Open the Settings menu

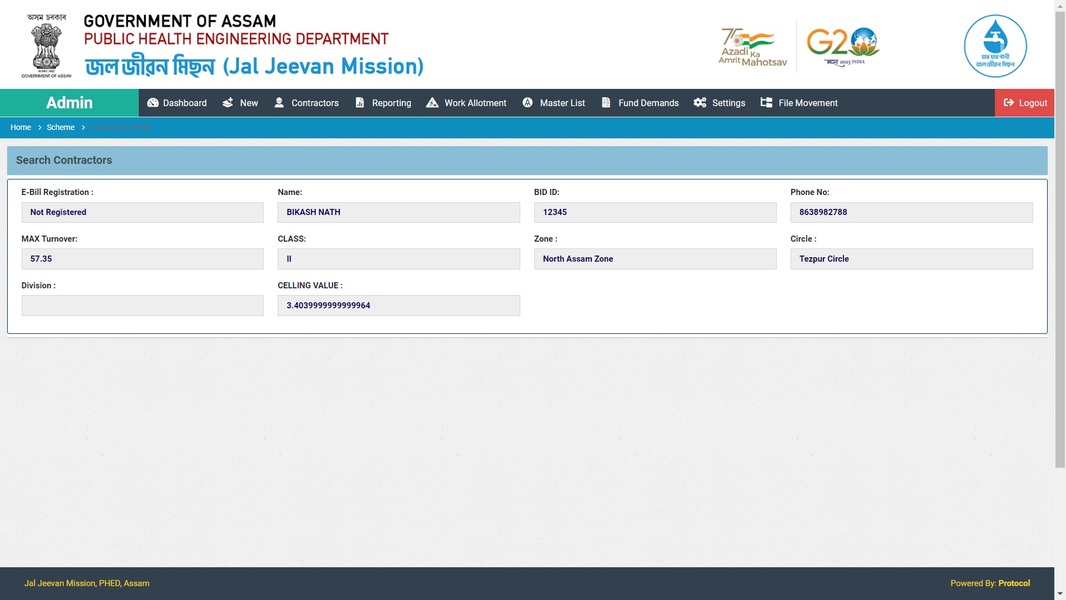coord(719,103)
